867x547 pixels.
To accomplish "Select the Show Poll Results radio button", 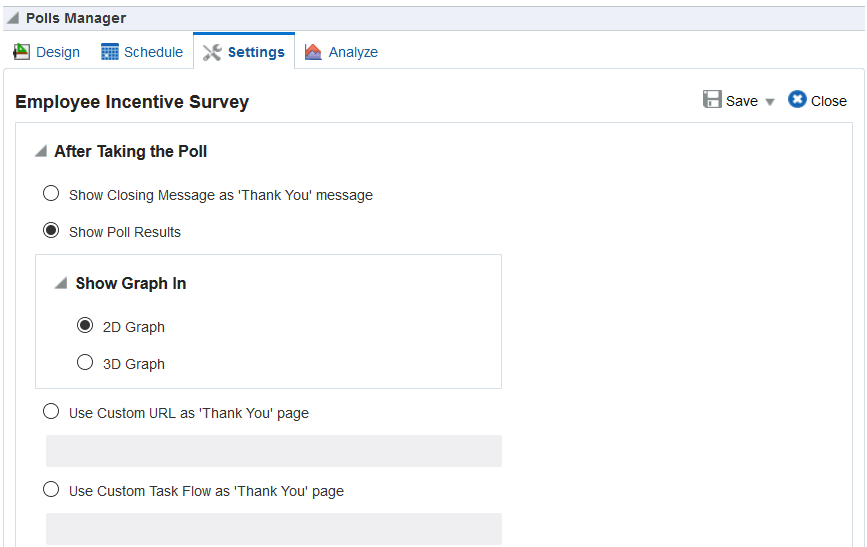I will point(51,231).
